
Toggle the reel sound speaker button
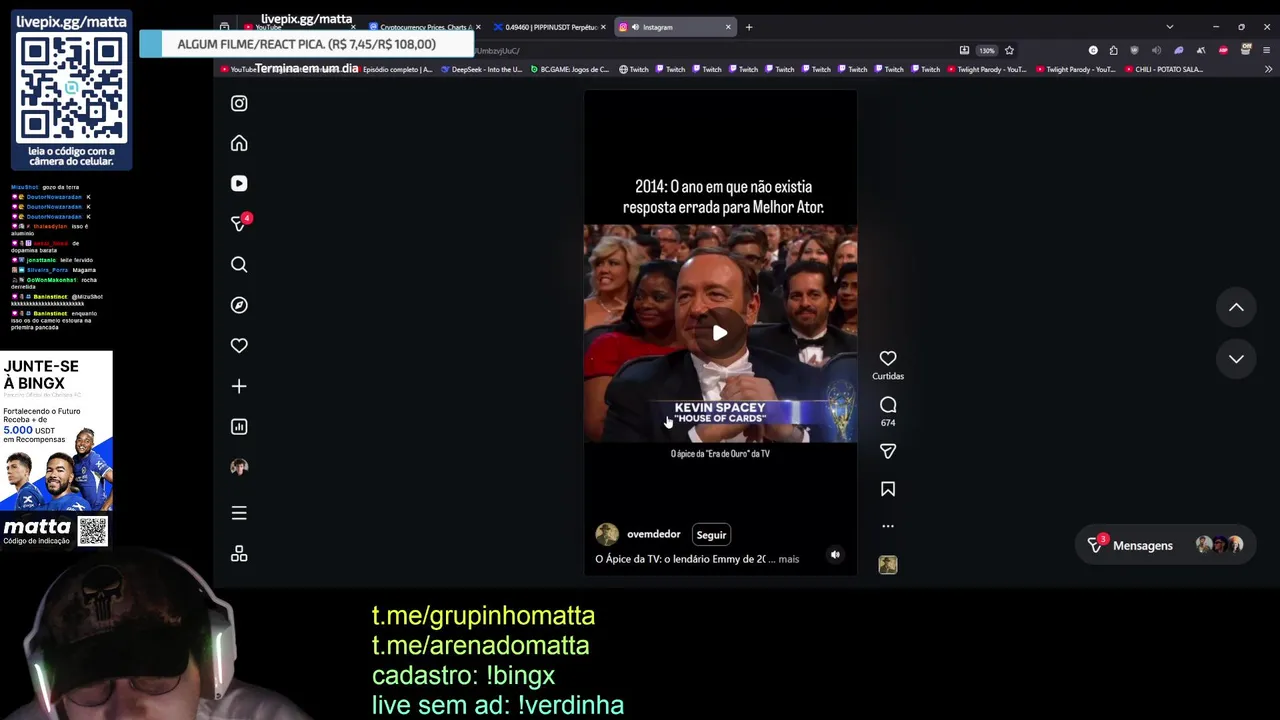[835, 555]
